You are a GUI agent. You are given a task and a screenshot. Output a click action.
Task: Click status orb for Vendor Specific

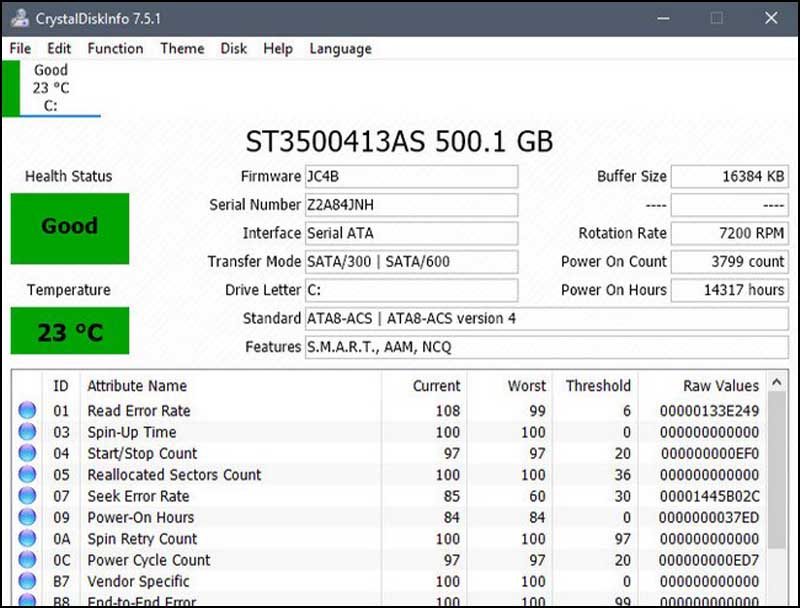tap(27, 581)
